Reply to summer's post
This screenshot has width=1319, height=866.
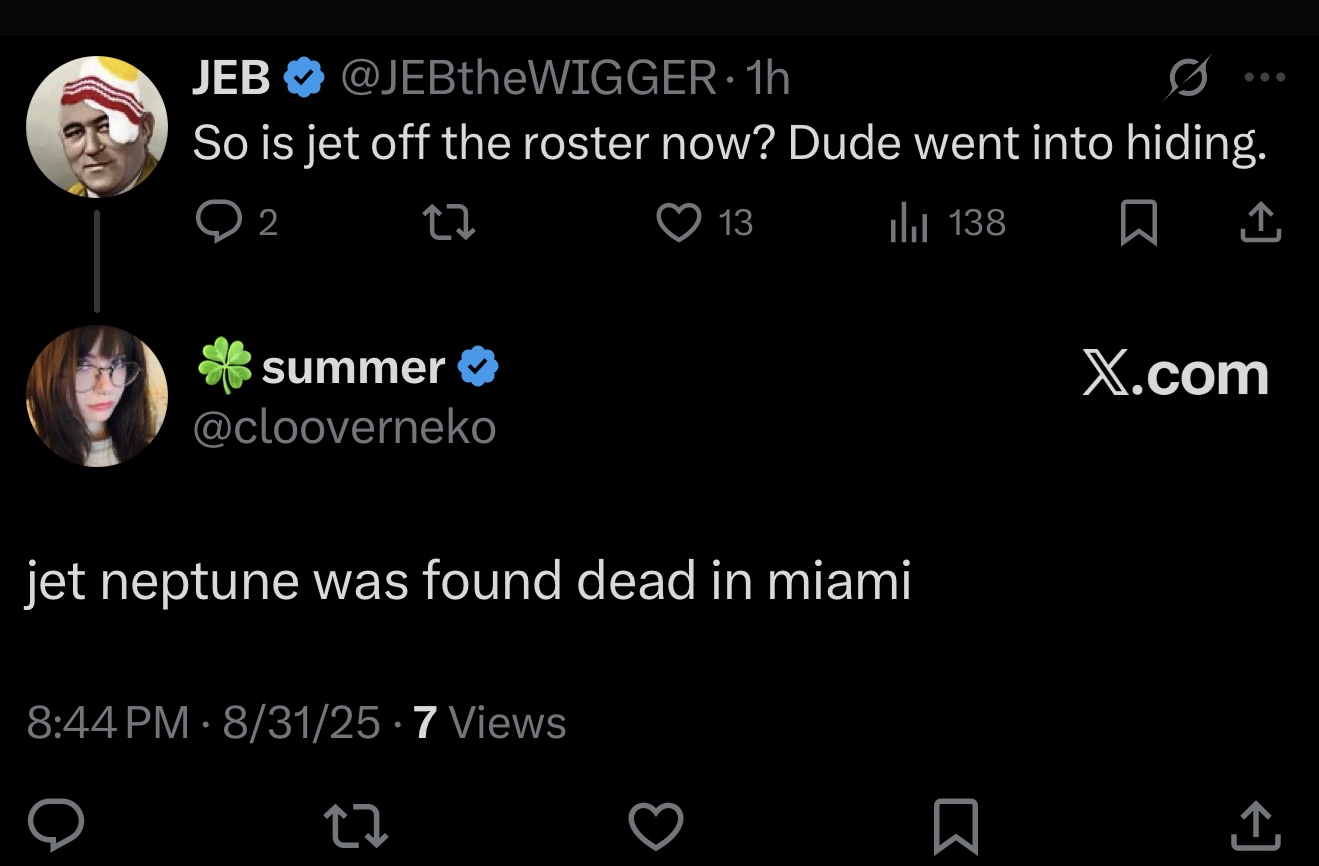coord(55,824)
